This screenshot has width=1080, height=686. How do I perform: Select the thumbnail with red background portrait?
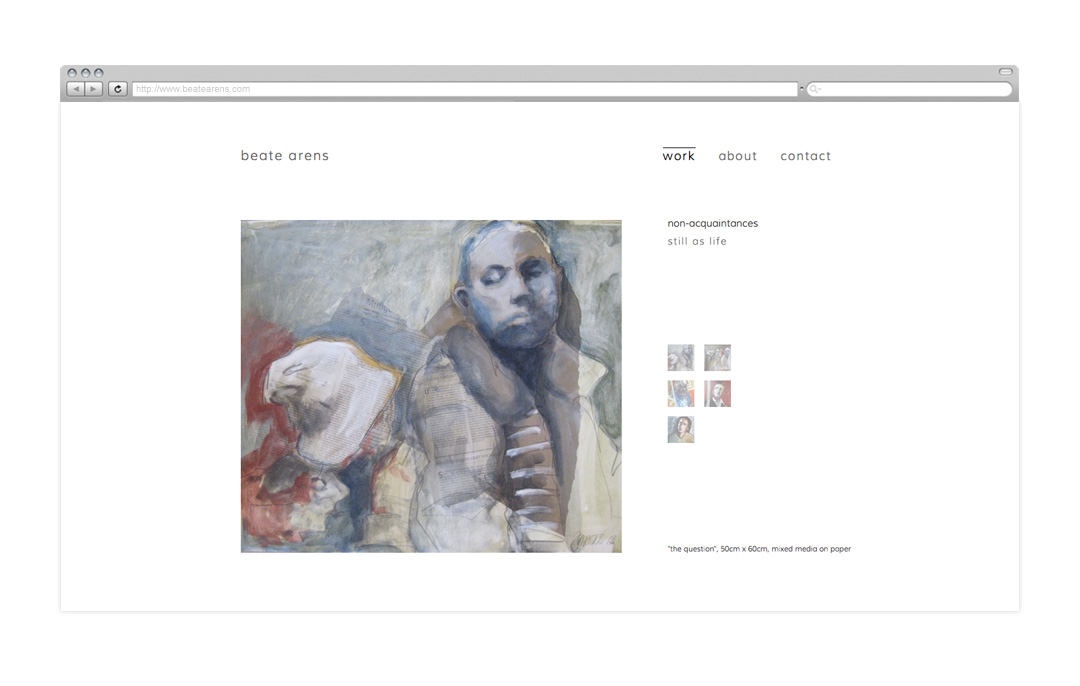click(x=717, y=393)
